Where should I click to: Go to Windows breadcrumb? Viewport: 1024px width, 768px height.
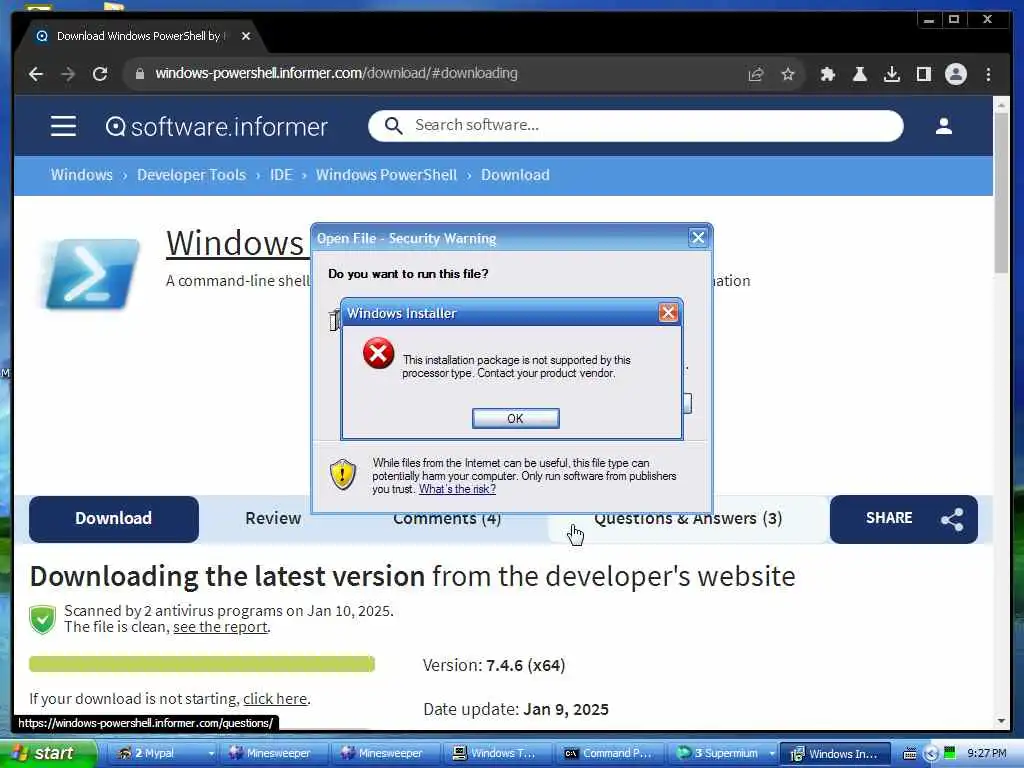tap(82, 175)
